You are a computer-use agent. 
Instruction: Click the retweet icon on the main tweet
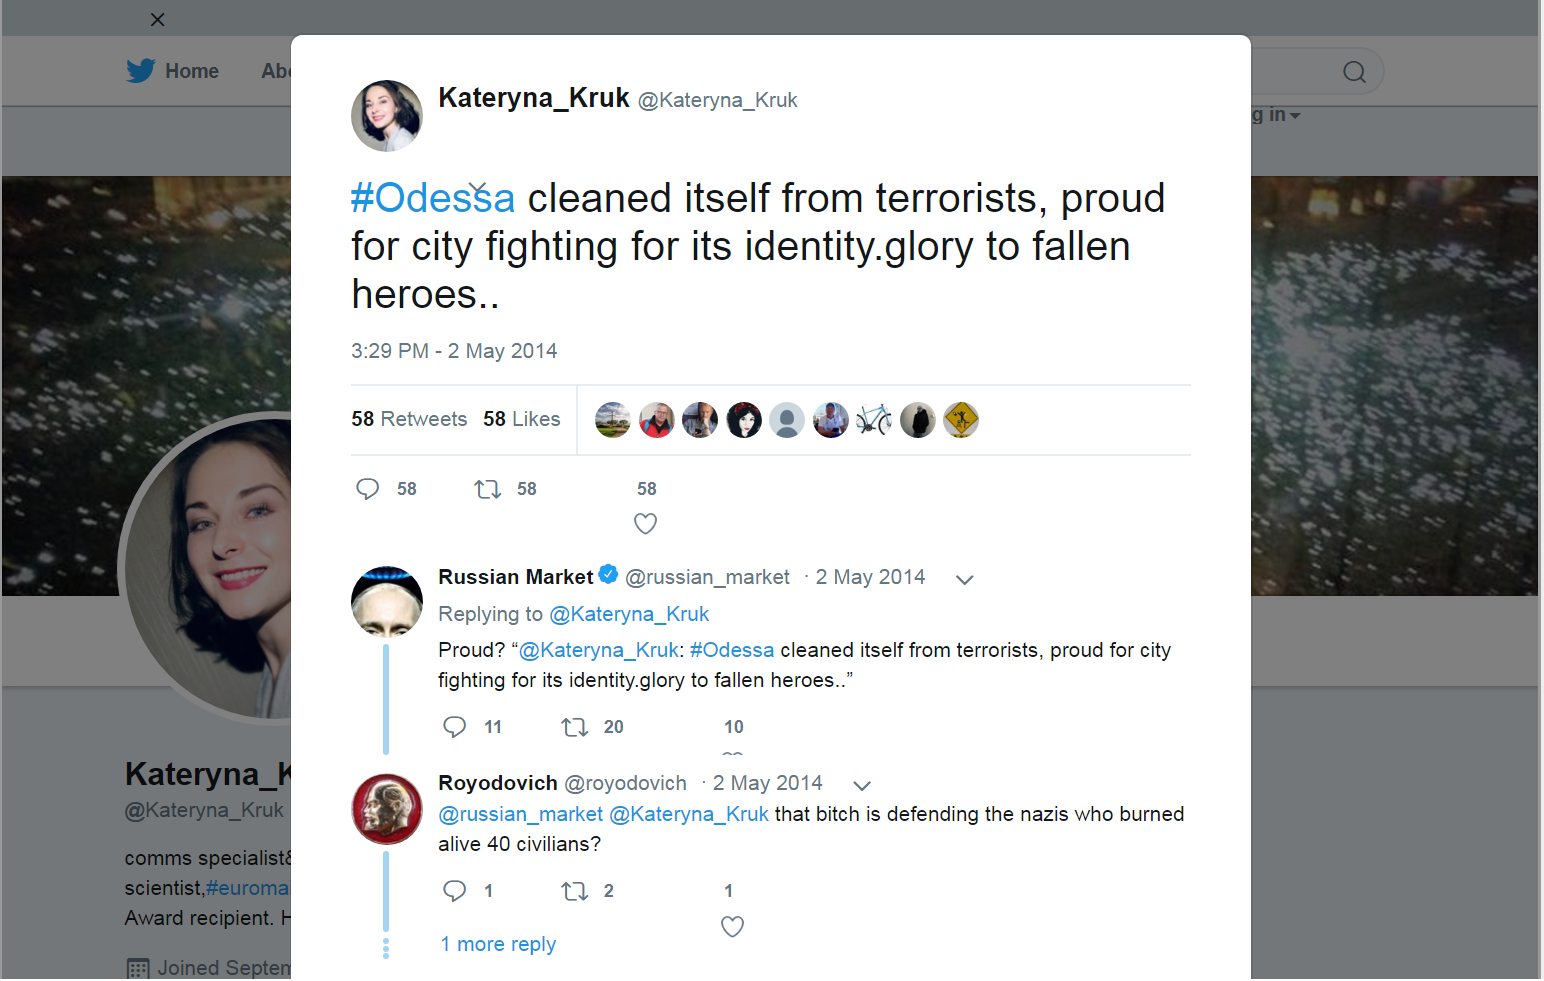click(x=488, y=489)
